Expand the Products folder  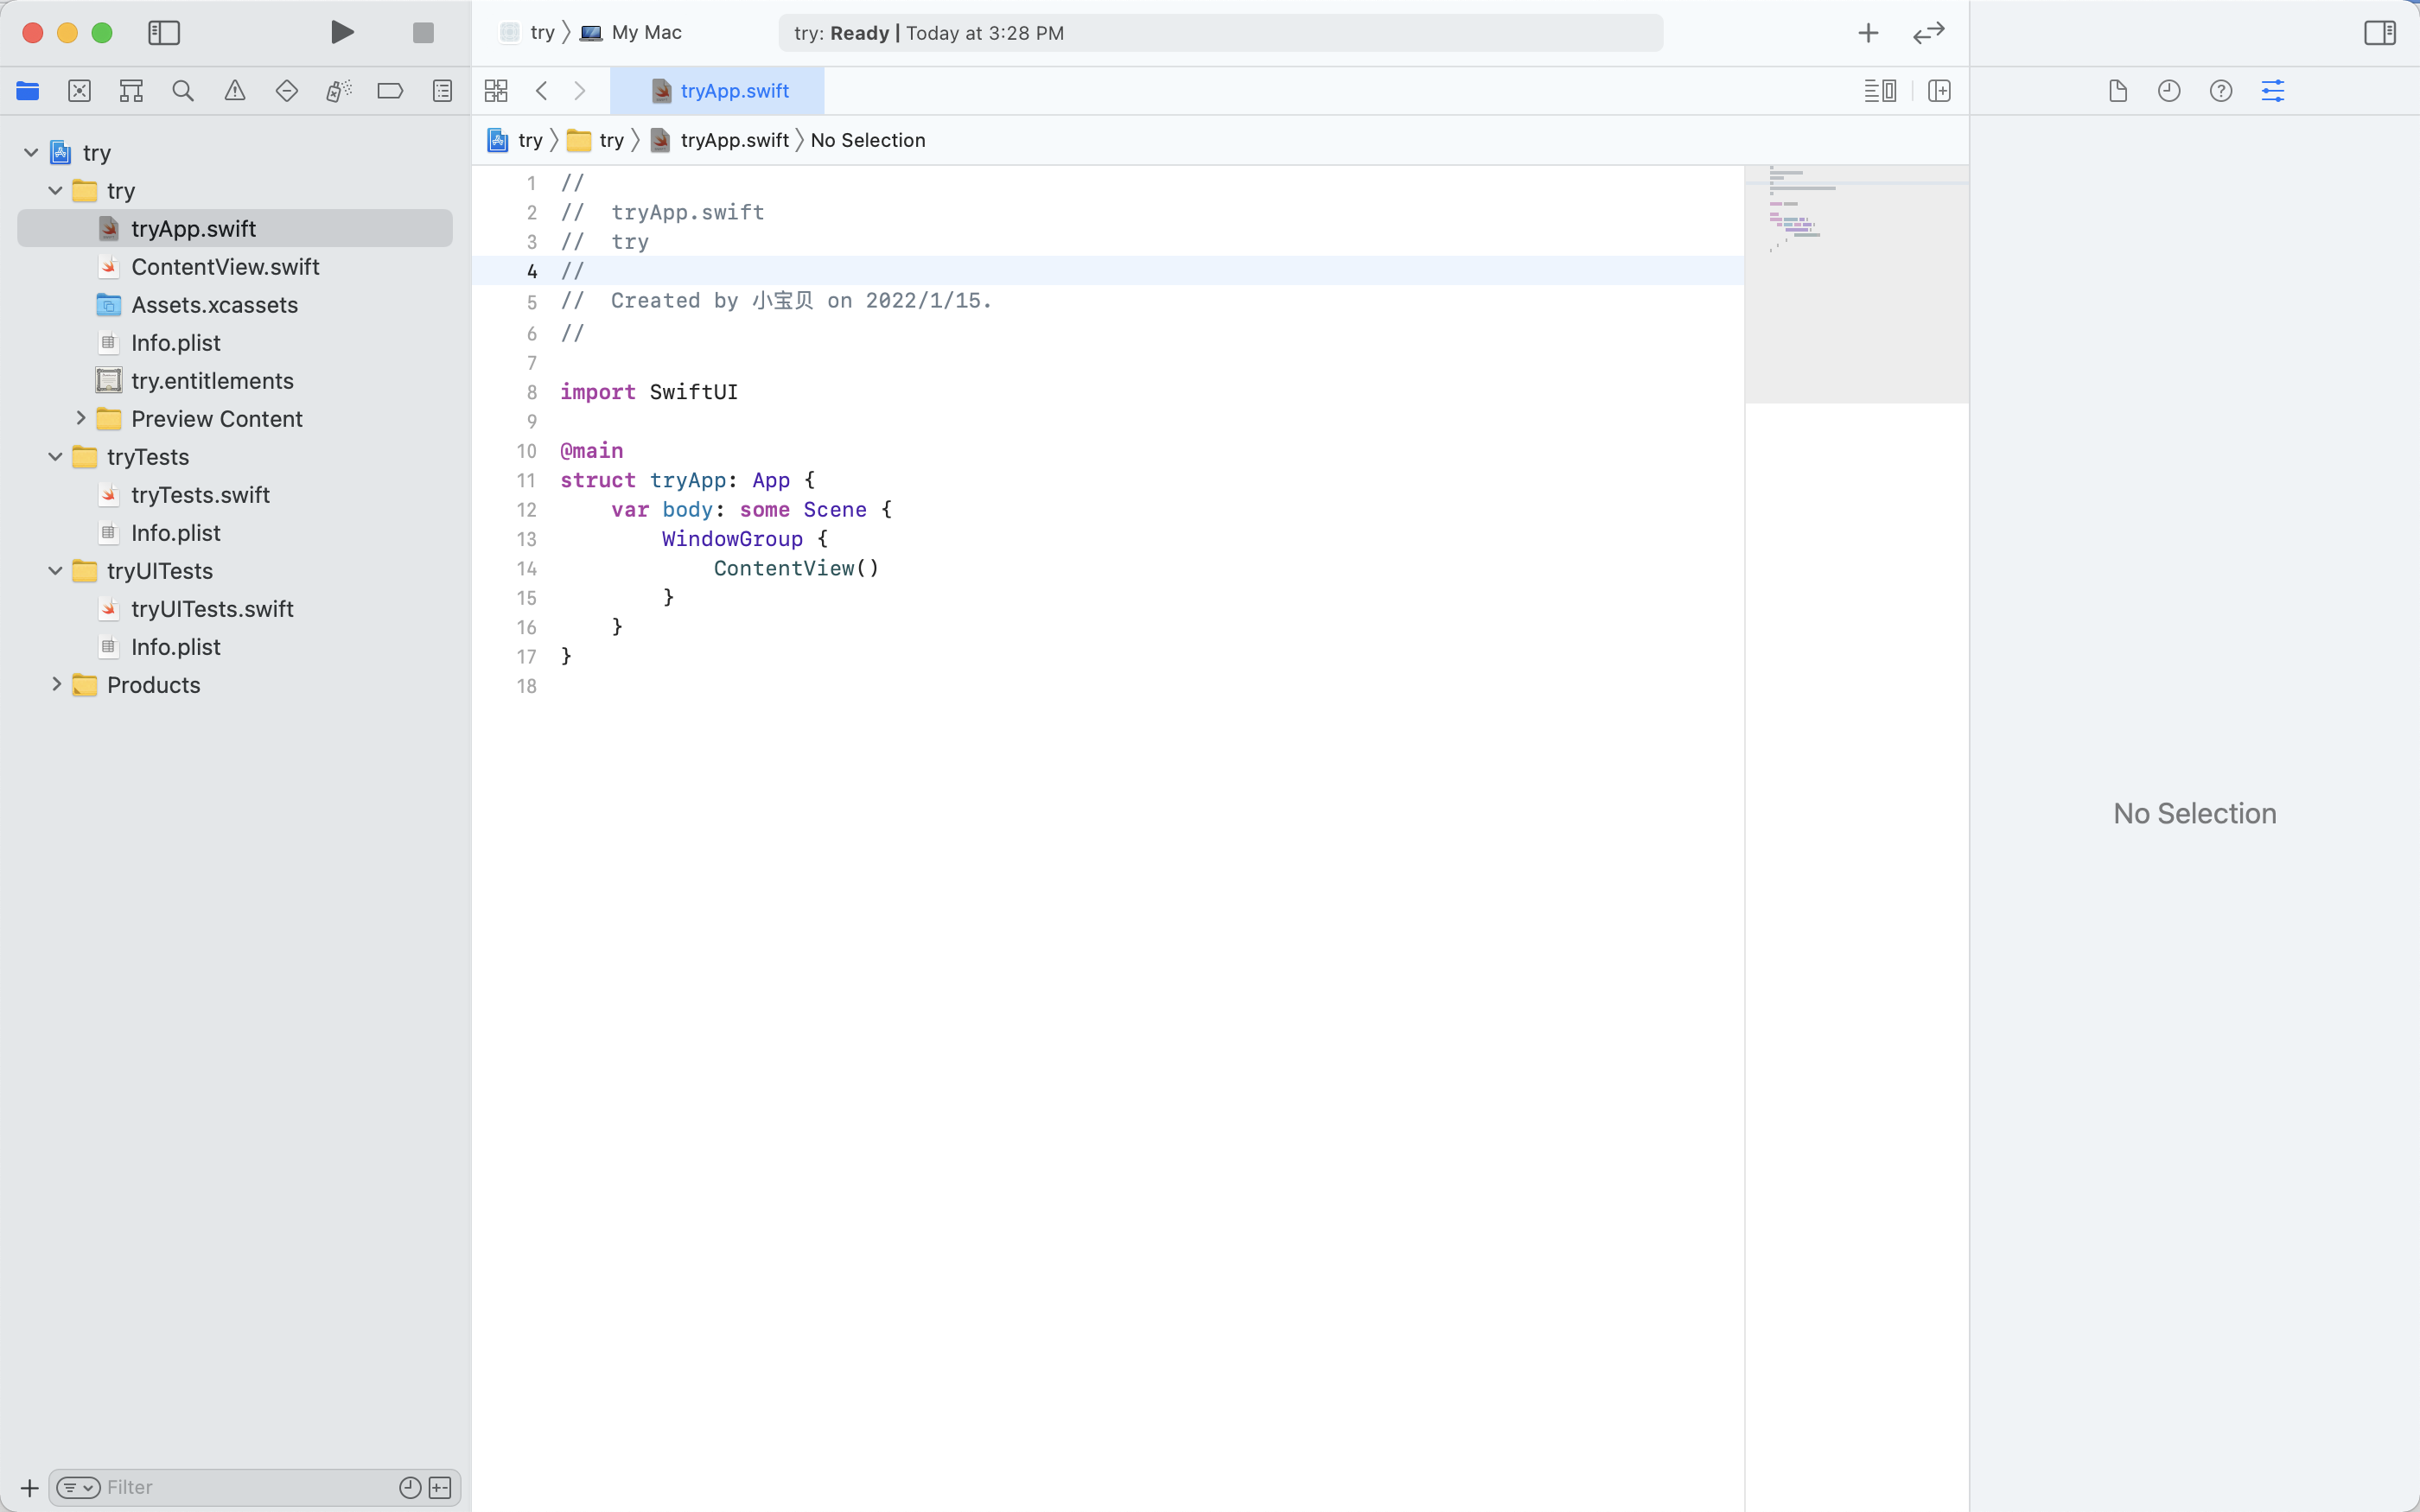56,685
